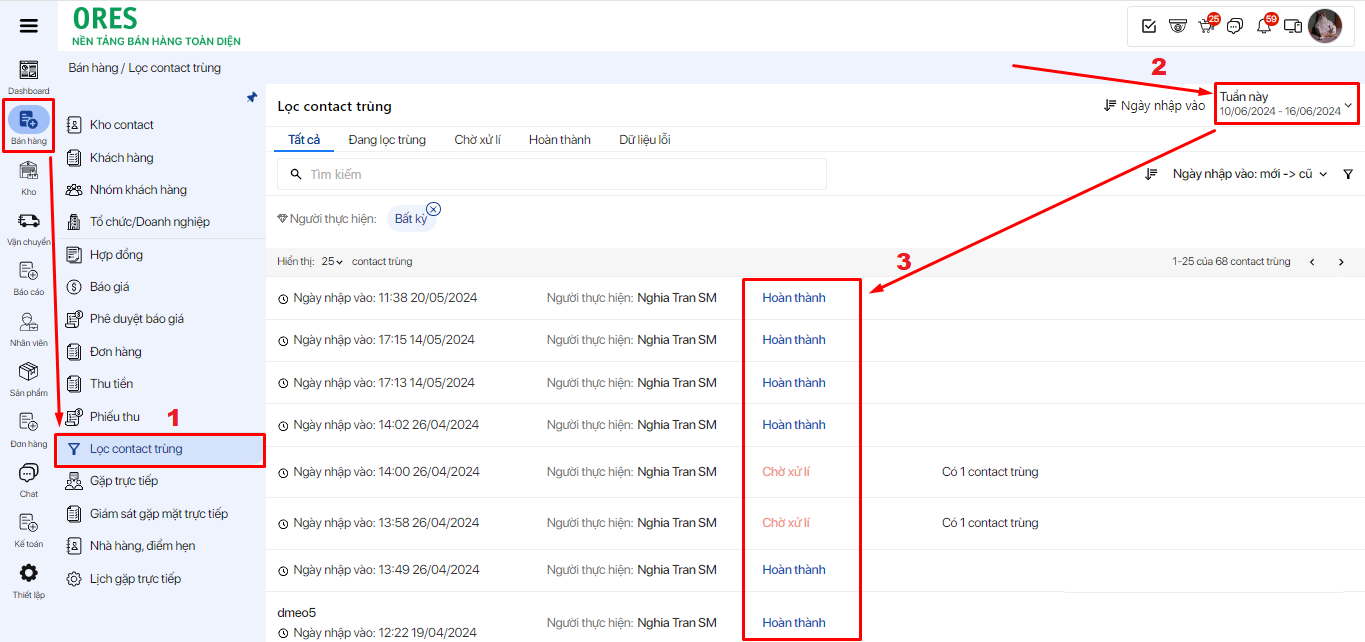The width and height of the screenshot is (1365, 642).
Task: Open the checklist tasks icon in header
Action: click(1149, 26)
